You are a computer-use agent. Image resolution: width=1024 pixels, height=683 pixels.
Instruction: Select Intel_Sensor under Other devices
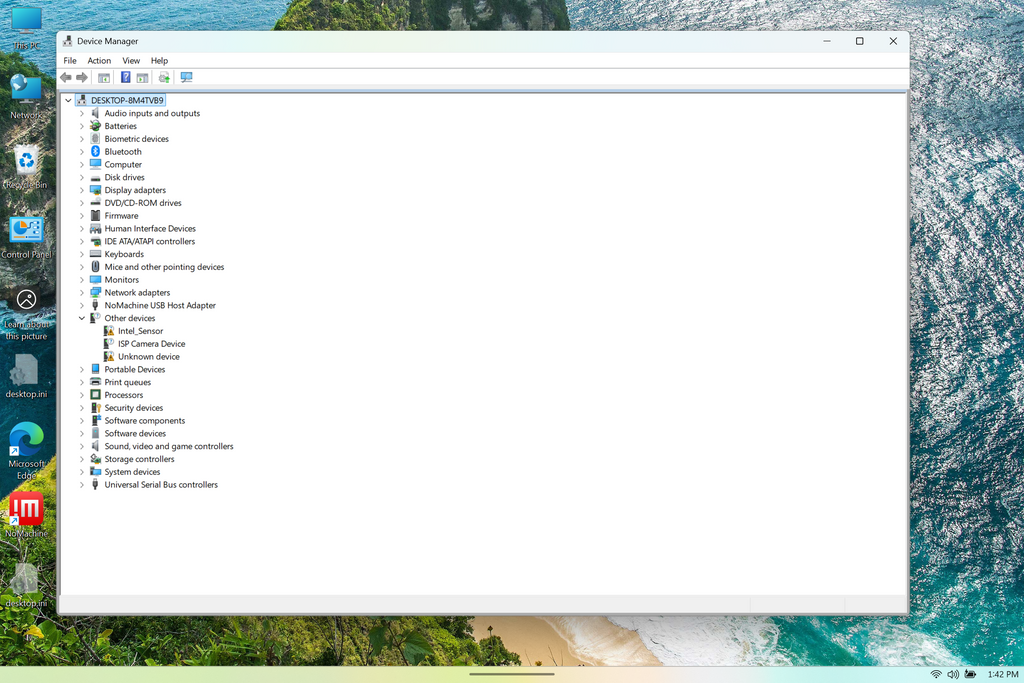[x=140, y=331]
